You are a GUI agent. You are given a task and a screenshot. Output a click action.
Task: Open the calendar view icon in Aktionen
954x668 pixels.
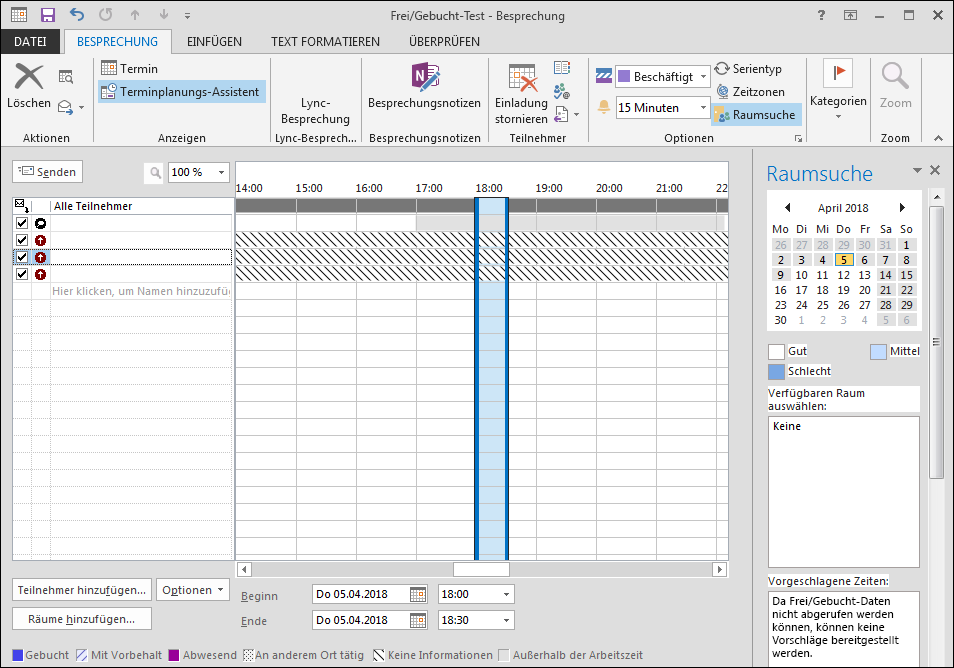pos(66,77)
